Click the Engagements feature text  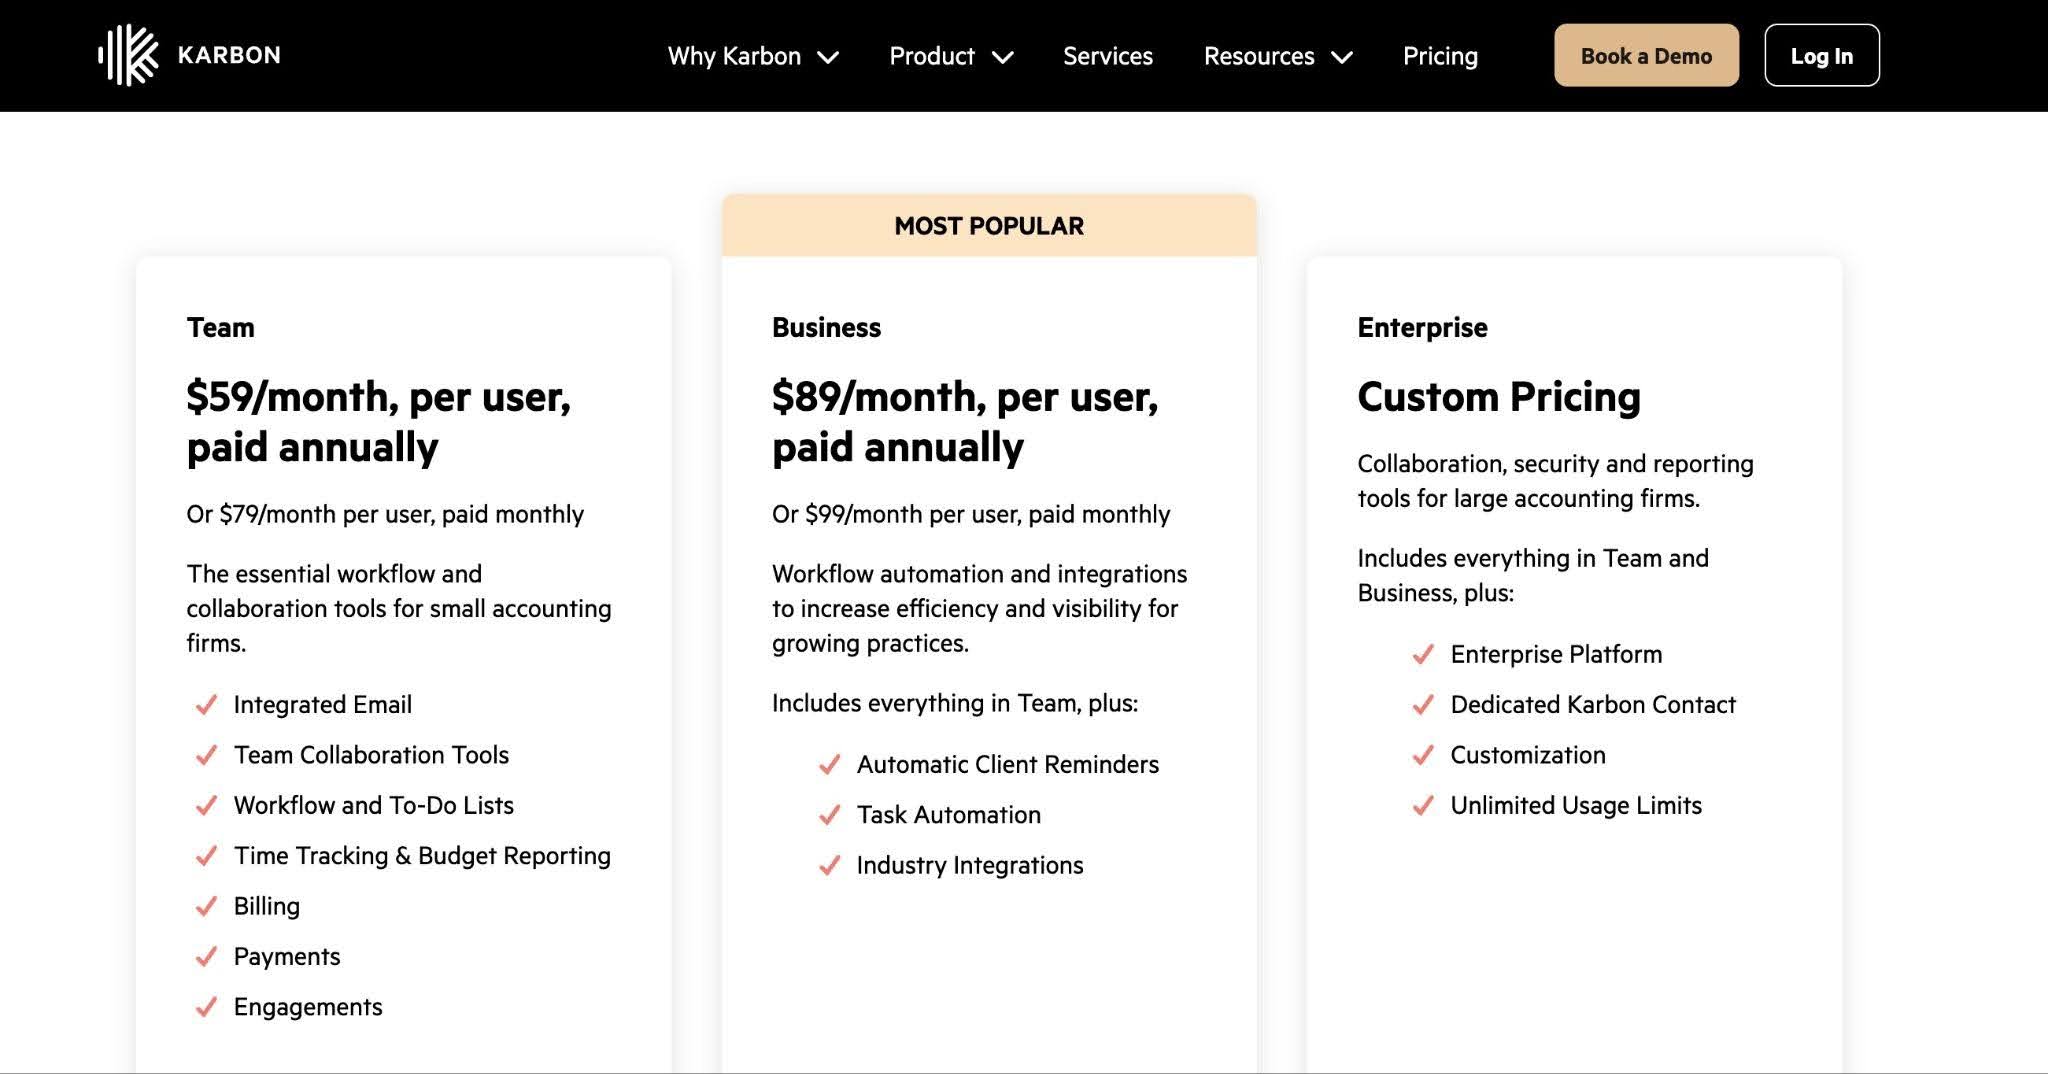pyautogui.click(x=308, y=1007)
